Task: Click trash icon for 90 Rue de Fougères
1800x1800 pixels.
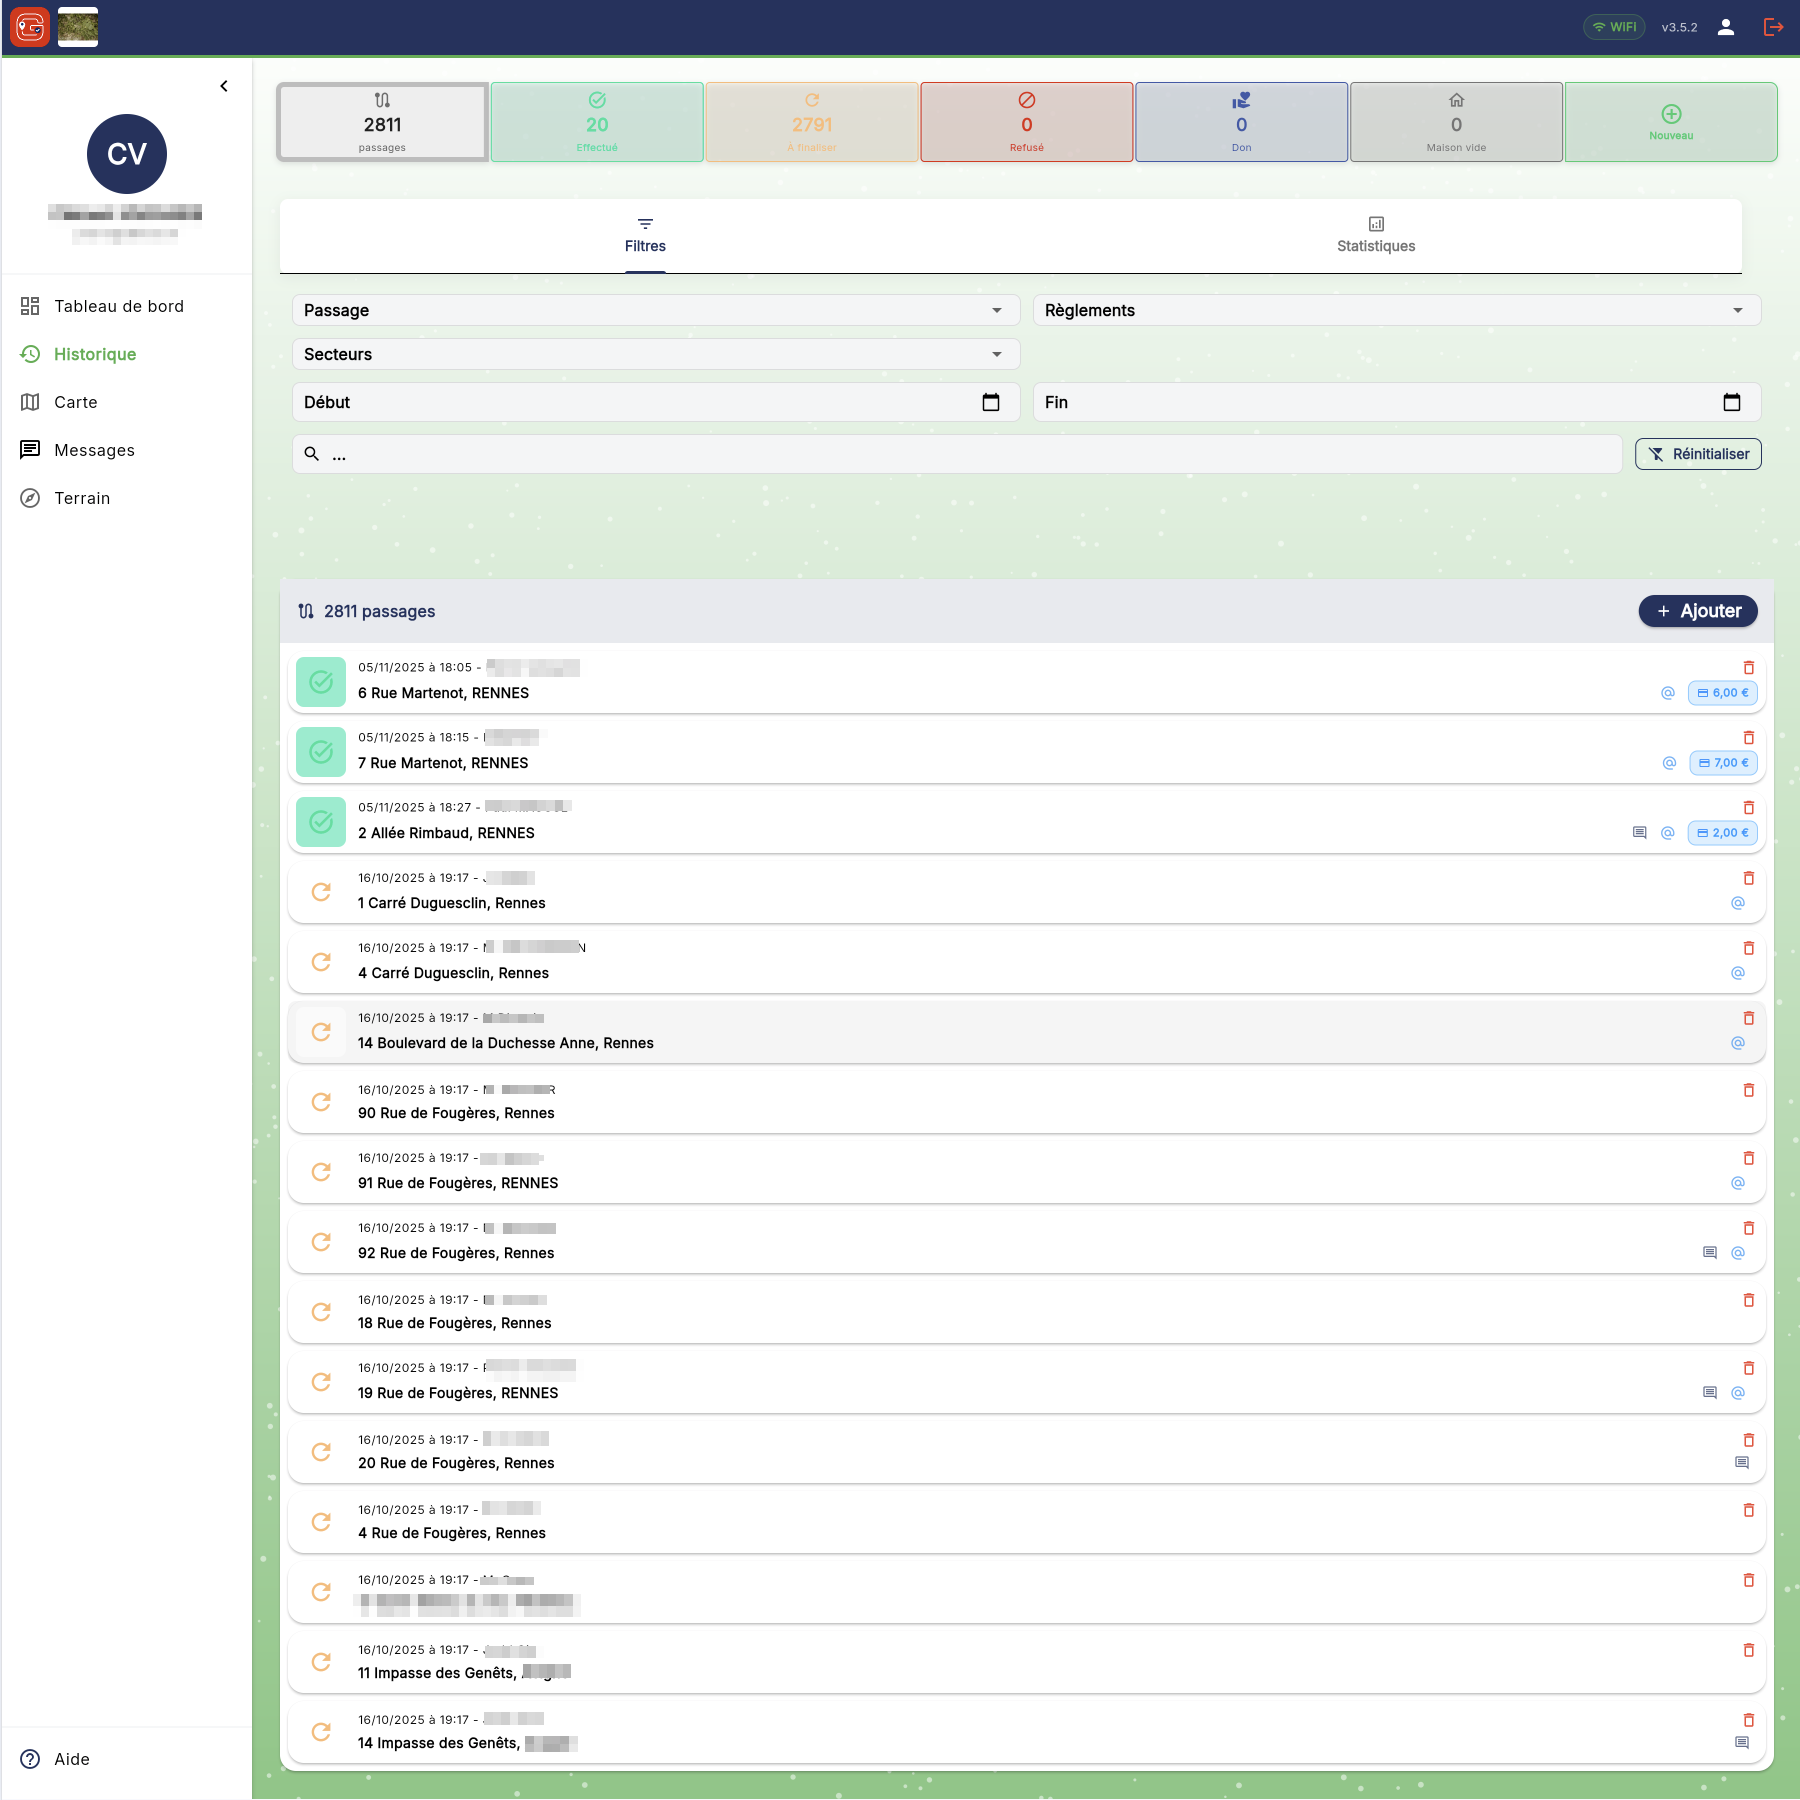Action: 1749,1090
